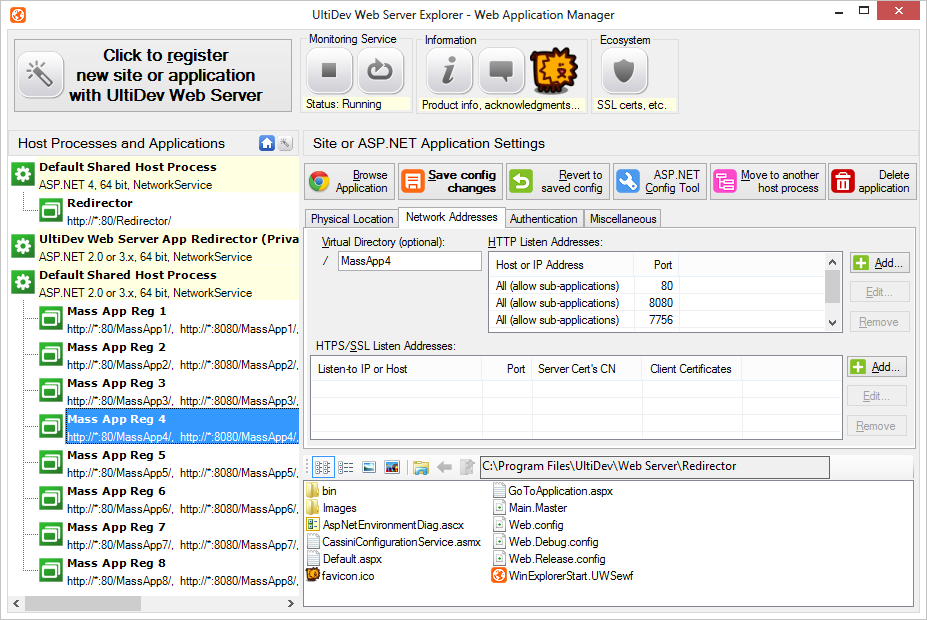927x620 pixels.
Task: Add an HTTP listen address
Action: tap(879, 263)
